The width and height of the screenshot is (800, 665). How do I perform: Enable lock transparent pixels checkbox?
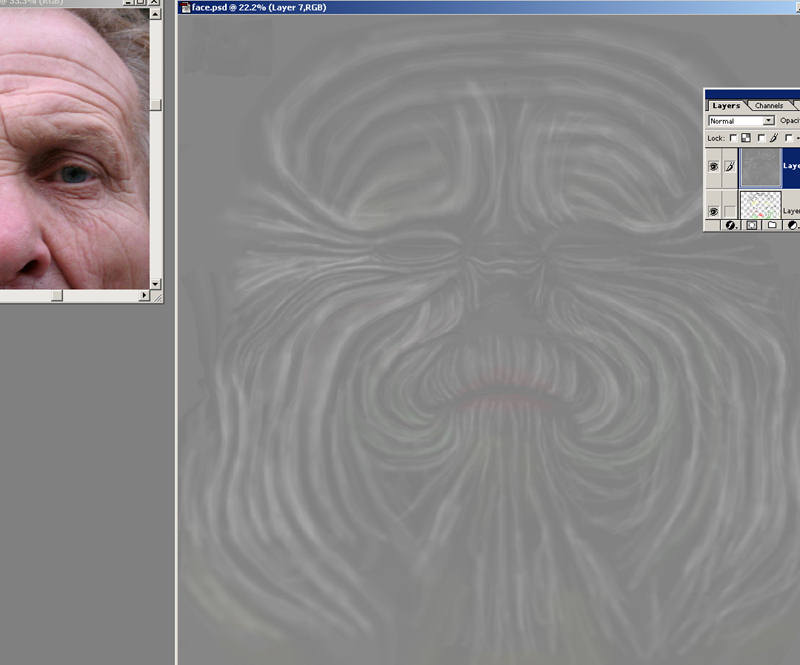coord(733,138)
